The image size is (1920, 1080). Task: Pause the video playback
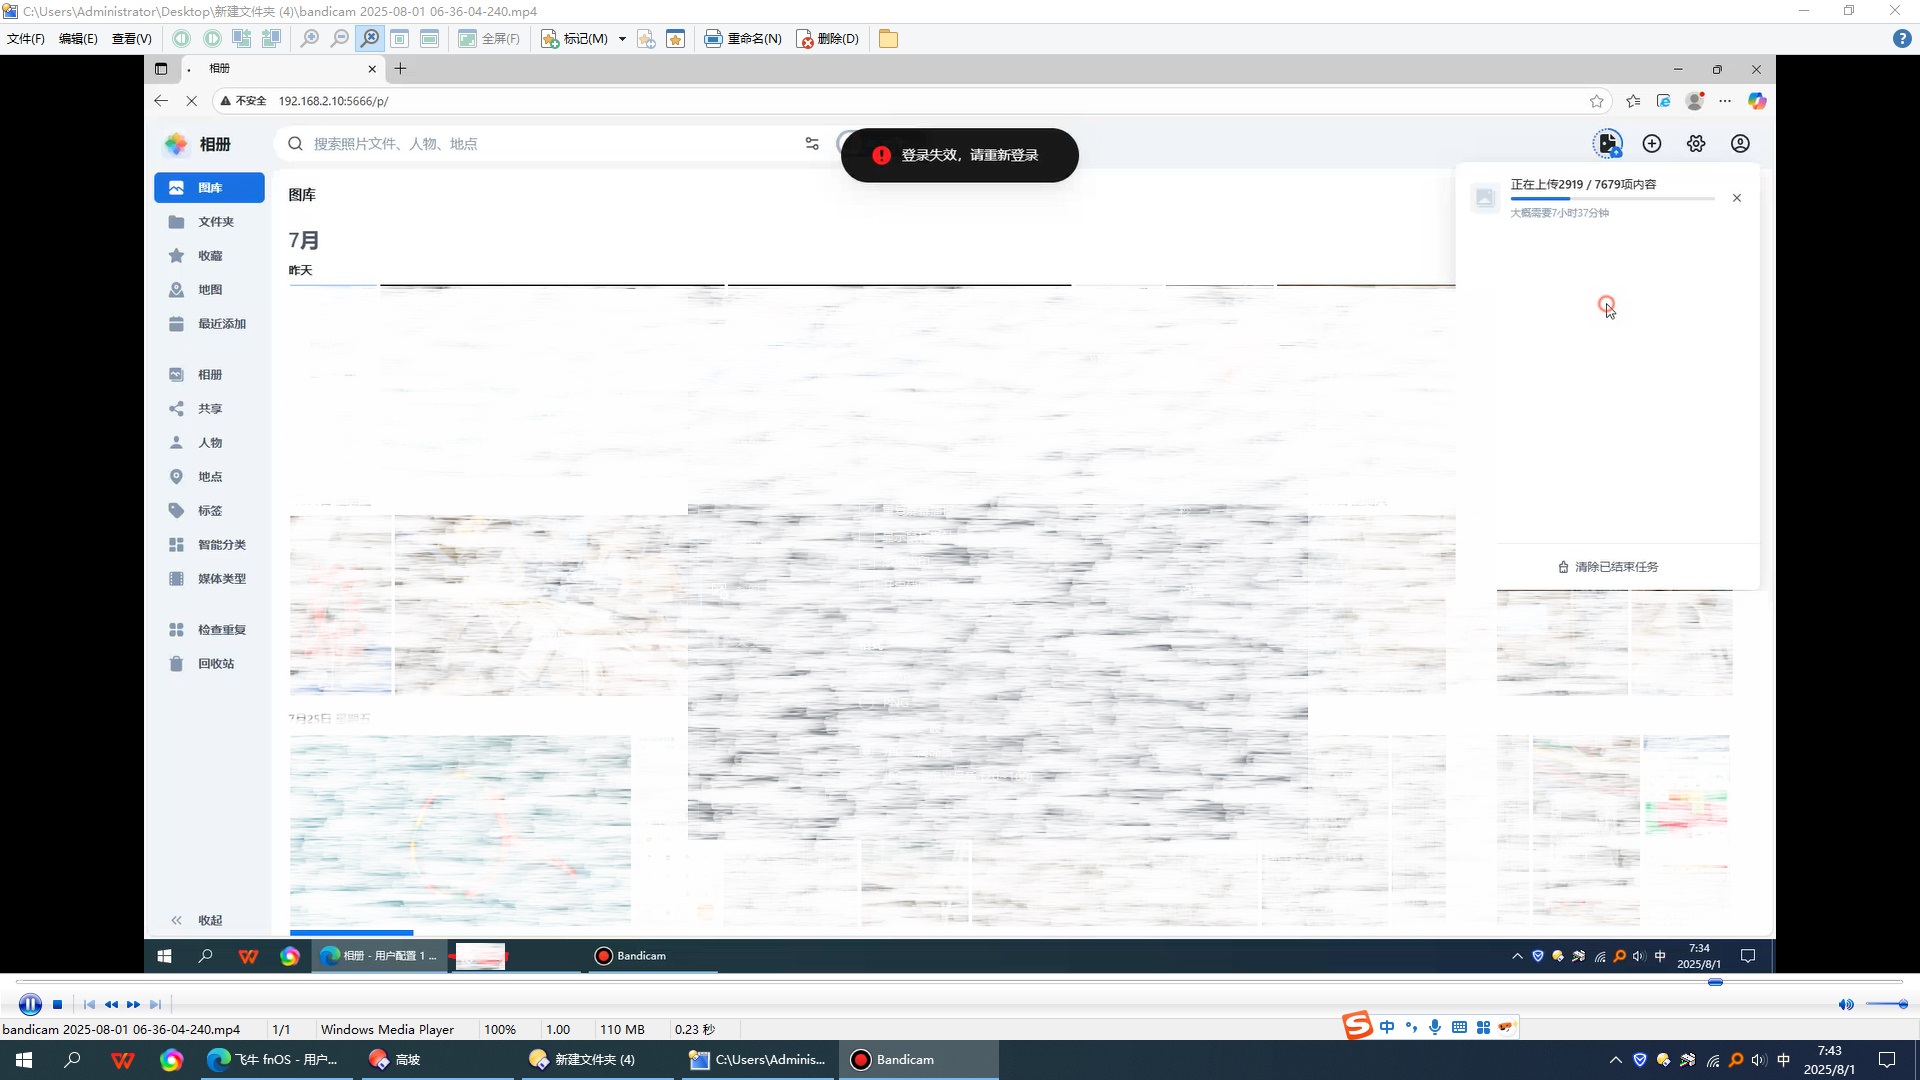30,1004
